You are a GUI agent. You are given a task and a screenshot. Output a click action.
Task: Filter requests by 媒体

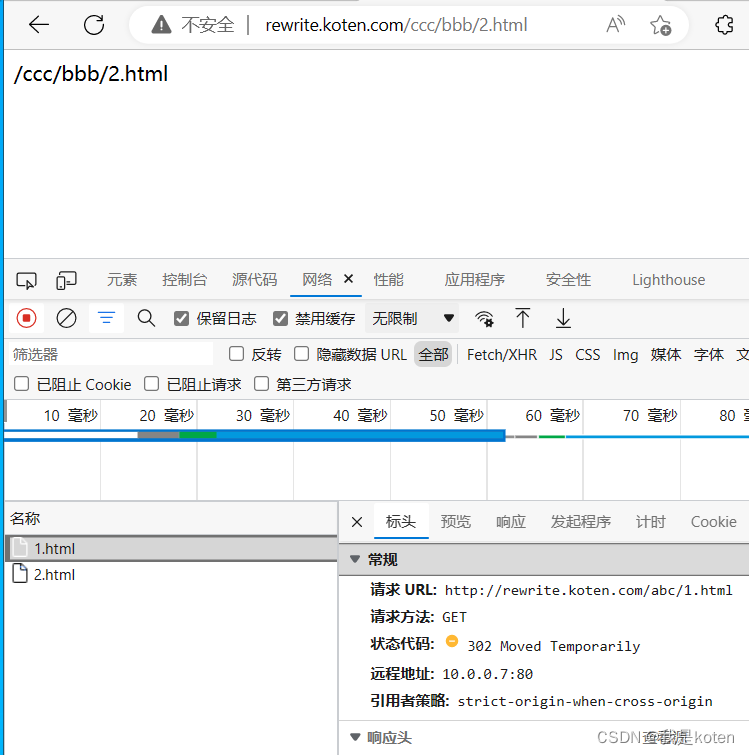pyautogui.click(x=666, y=355)
